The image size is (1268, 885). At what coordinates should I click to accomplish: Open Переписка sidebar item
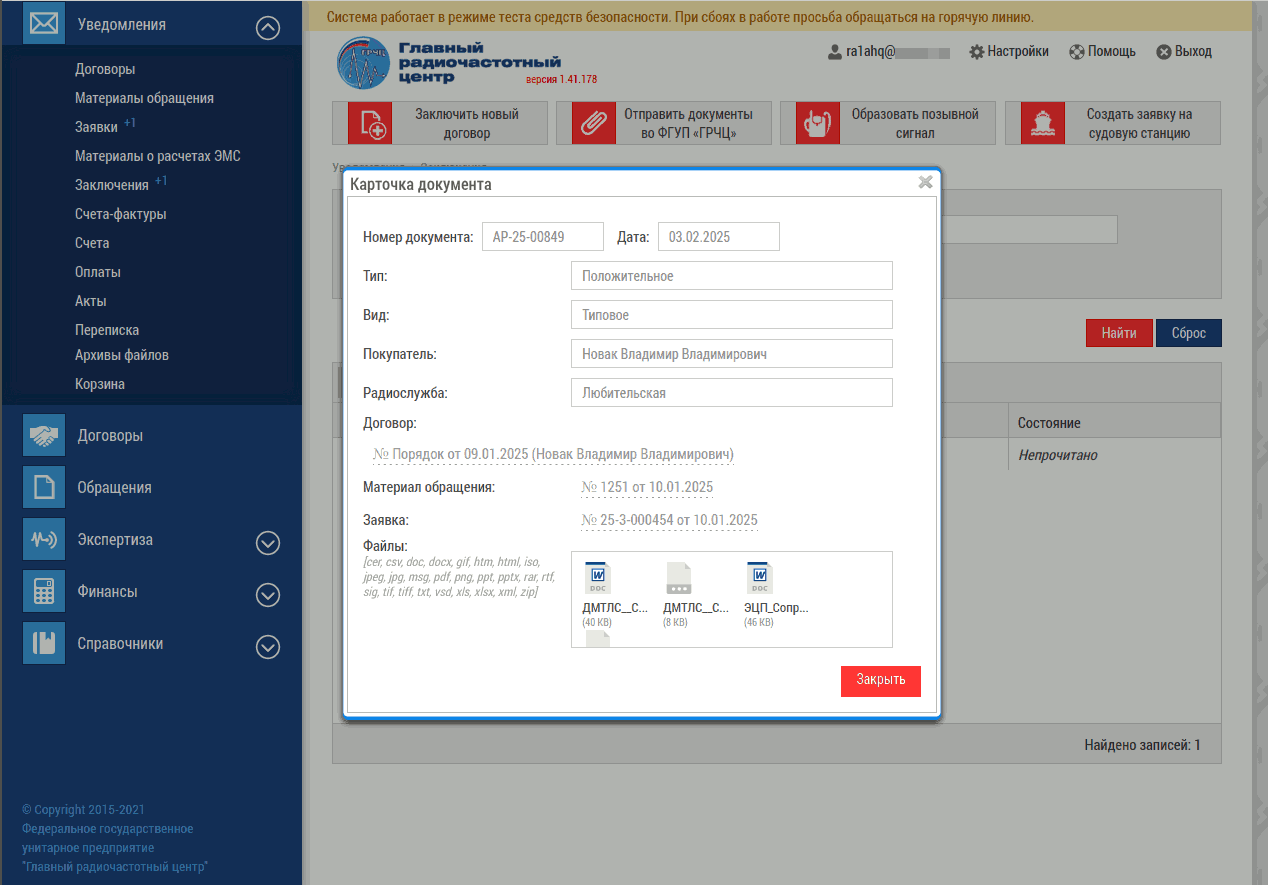pos(107,330)
